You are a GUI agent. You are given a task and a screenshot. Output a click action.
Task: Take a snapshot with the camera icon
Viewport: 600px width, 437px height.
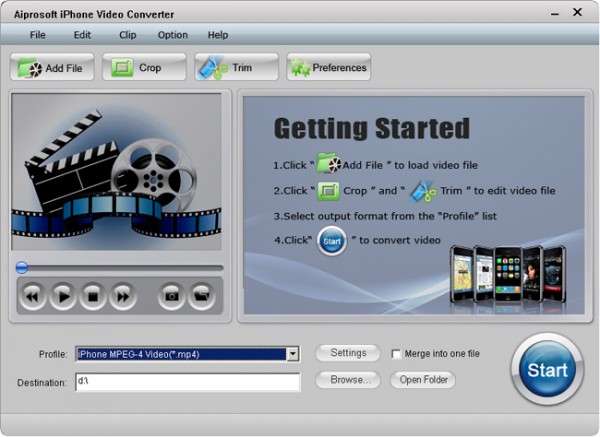coord(171,296)
